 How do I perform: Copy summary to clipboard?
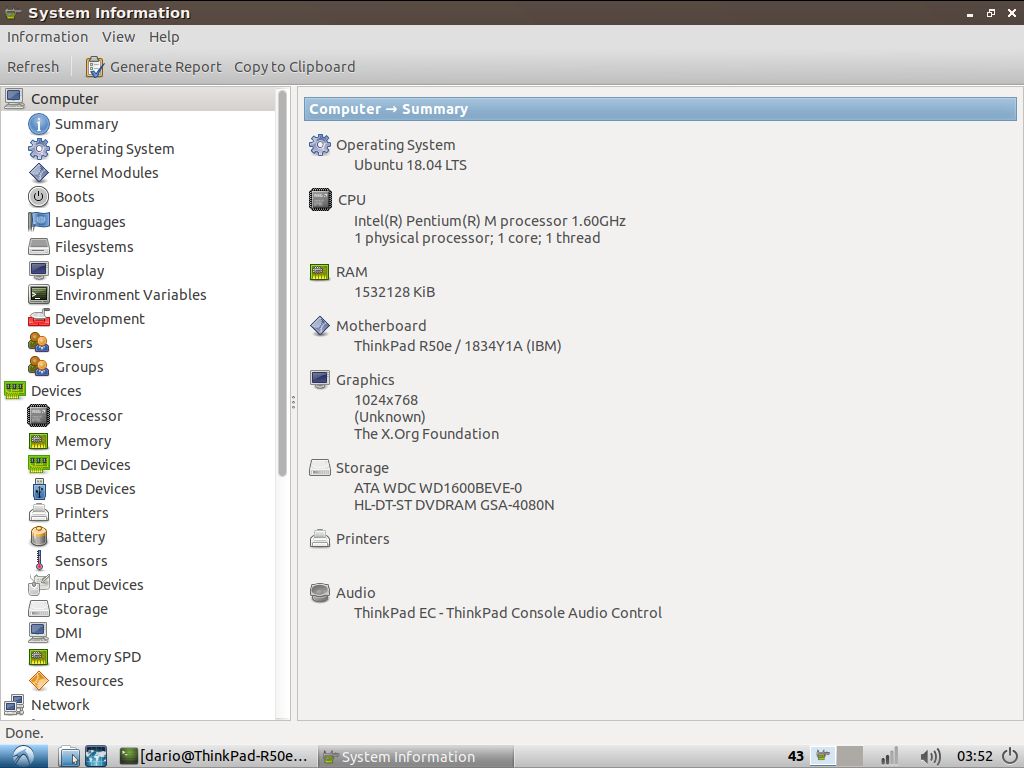[295, 67]
